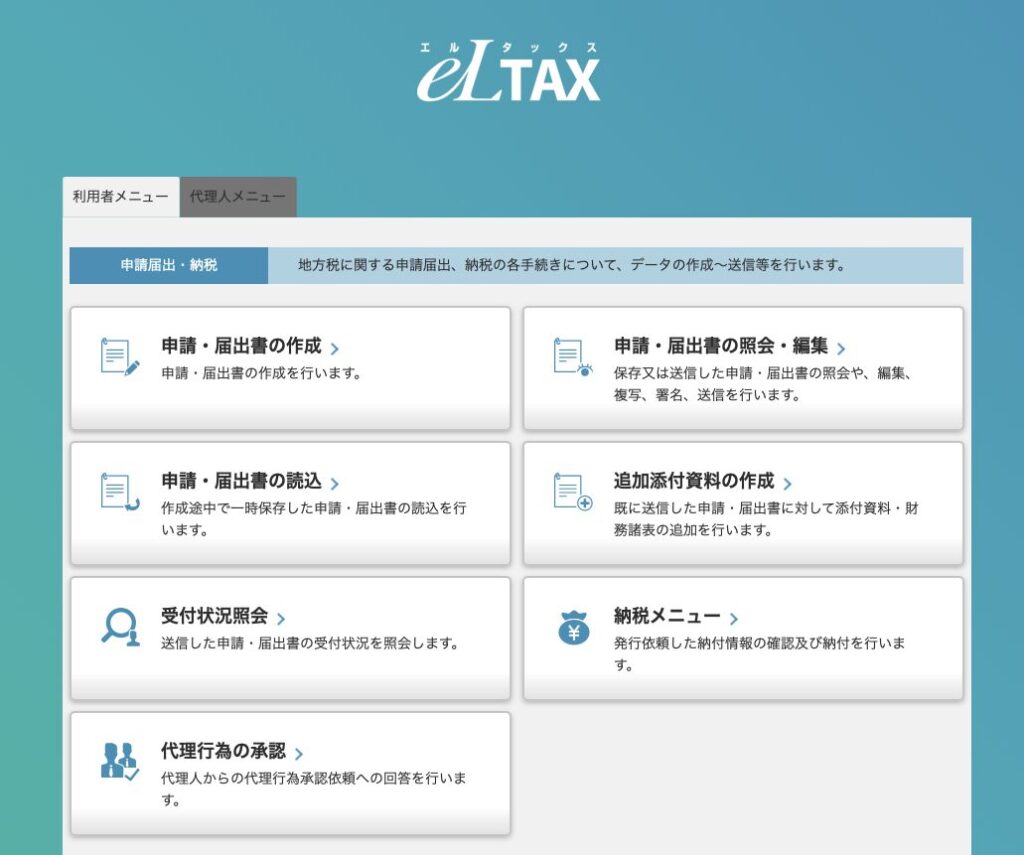This screenshot has height=855, width=1024.
Task: Click the document-with-eye icon for 照会・編集
Action: tap(572, 357)
